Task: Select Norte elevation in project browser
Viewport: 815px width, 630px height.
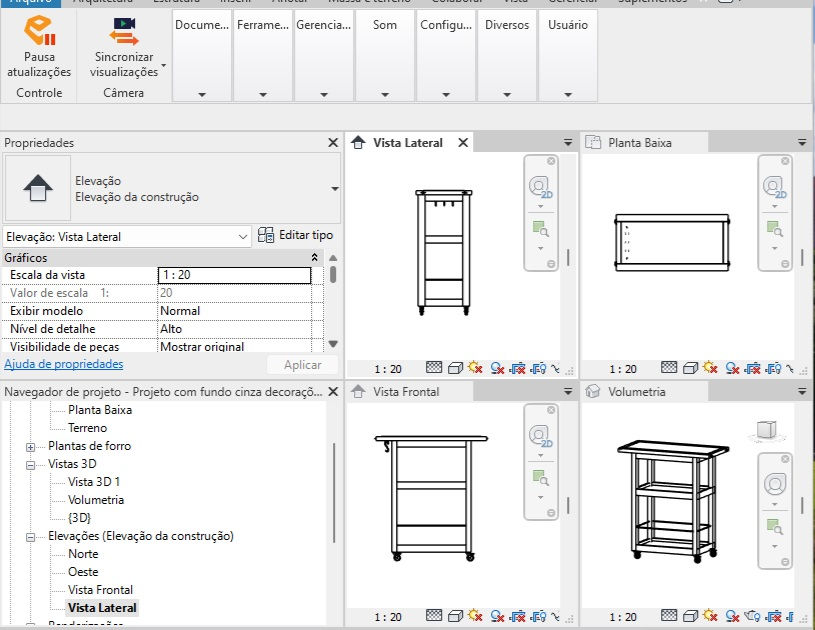Action: click(x=83, y=554)
